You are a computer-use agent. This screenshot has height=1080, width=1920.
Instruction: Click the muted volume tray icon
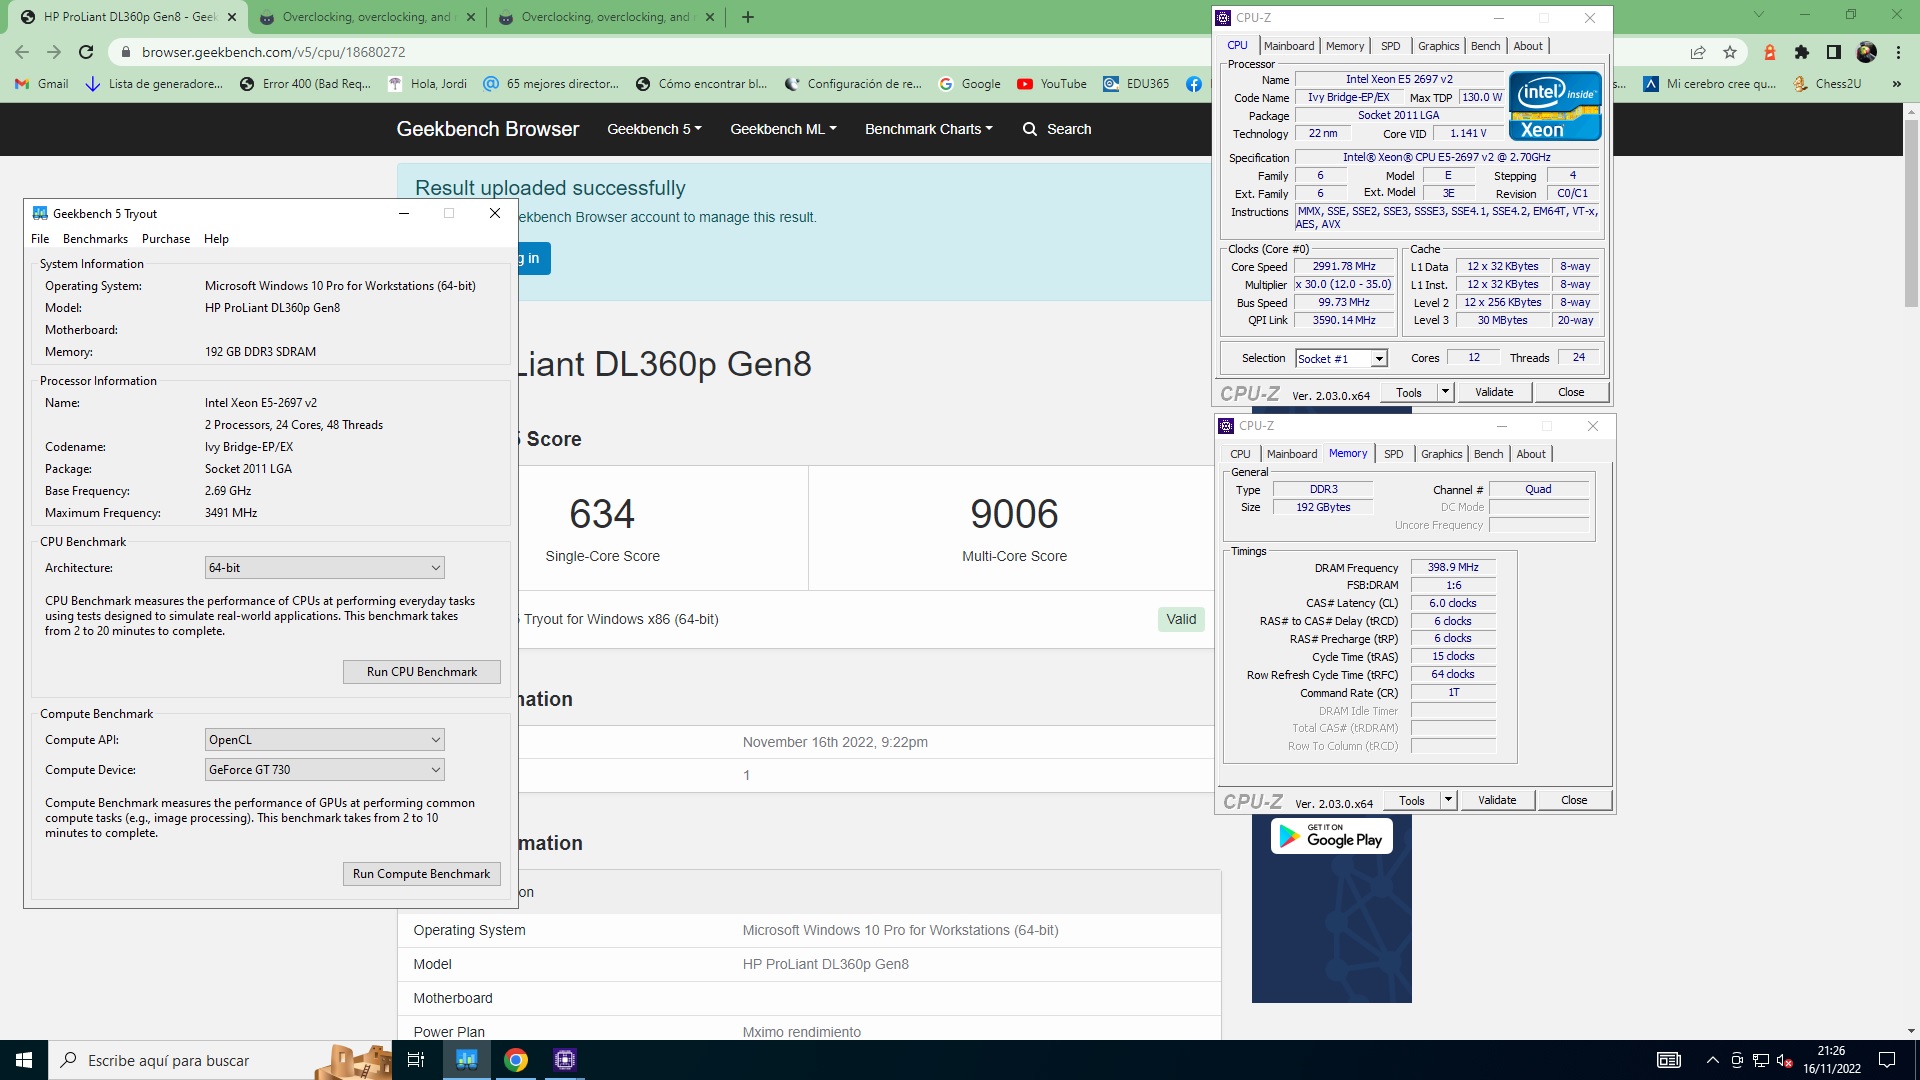click(x=1784, y=1060)
